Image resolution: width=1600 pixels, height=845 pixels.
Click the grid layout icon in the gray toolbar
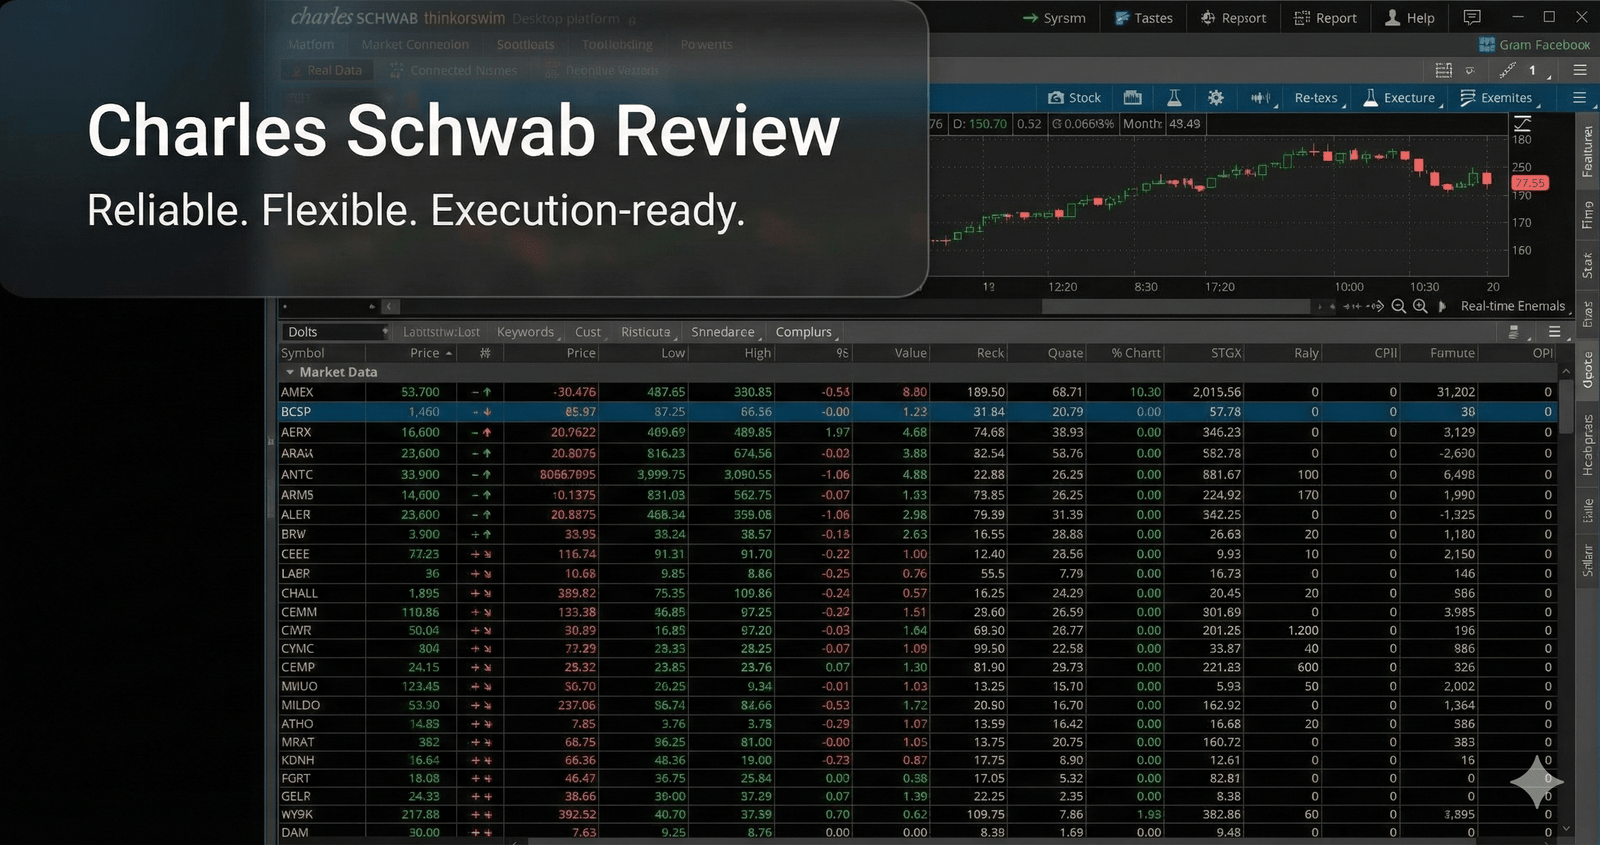click(1443, 70)
